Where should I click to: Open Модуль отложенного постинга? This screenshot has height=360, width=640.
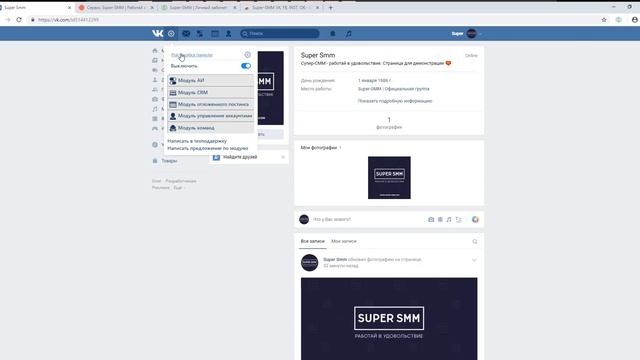211,104
